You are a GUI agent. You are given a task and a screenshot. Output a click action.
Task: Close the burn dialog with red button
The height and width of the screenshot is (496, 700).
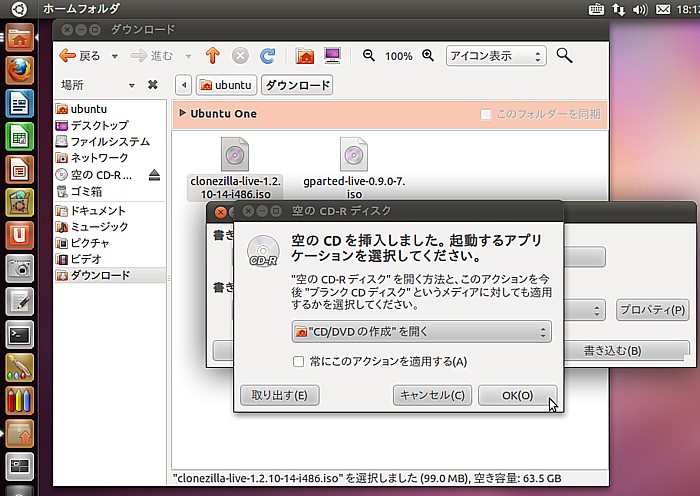click(x=220, y=213)
